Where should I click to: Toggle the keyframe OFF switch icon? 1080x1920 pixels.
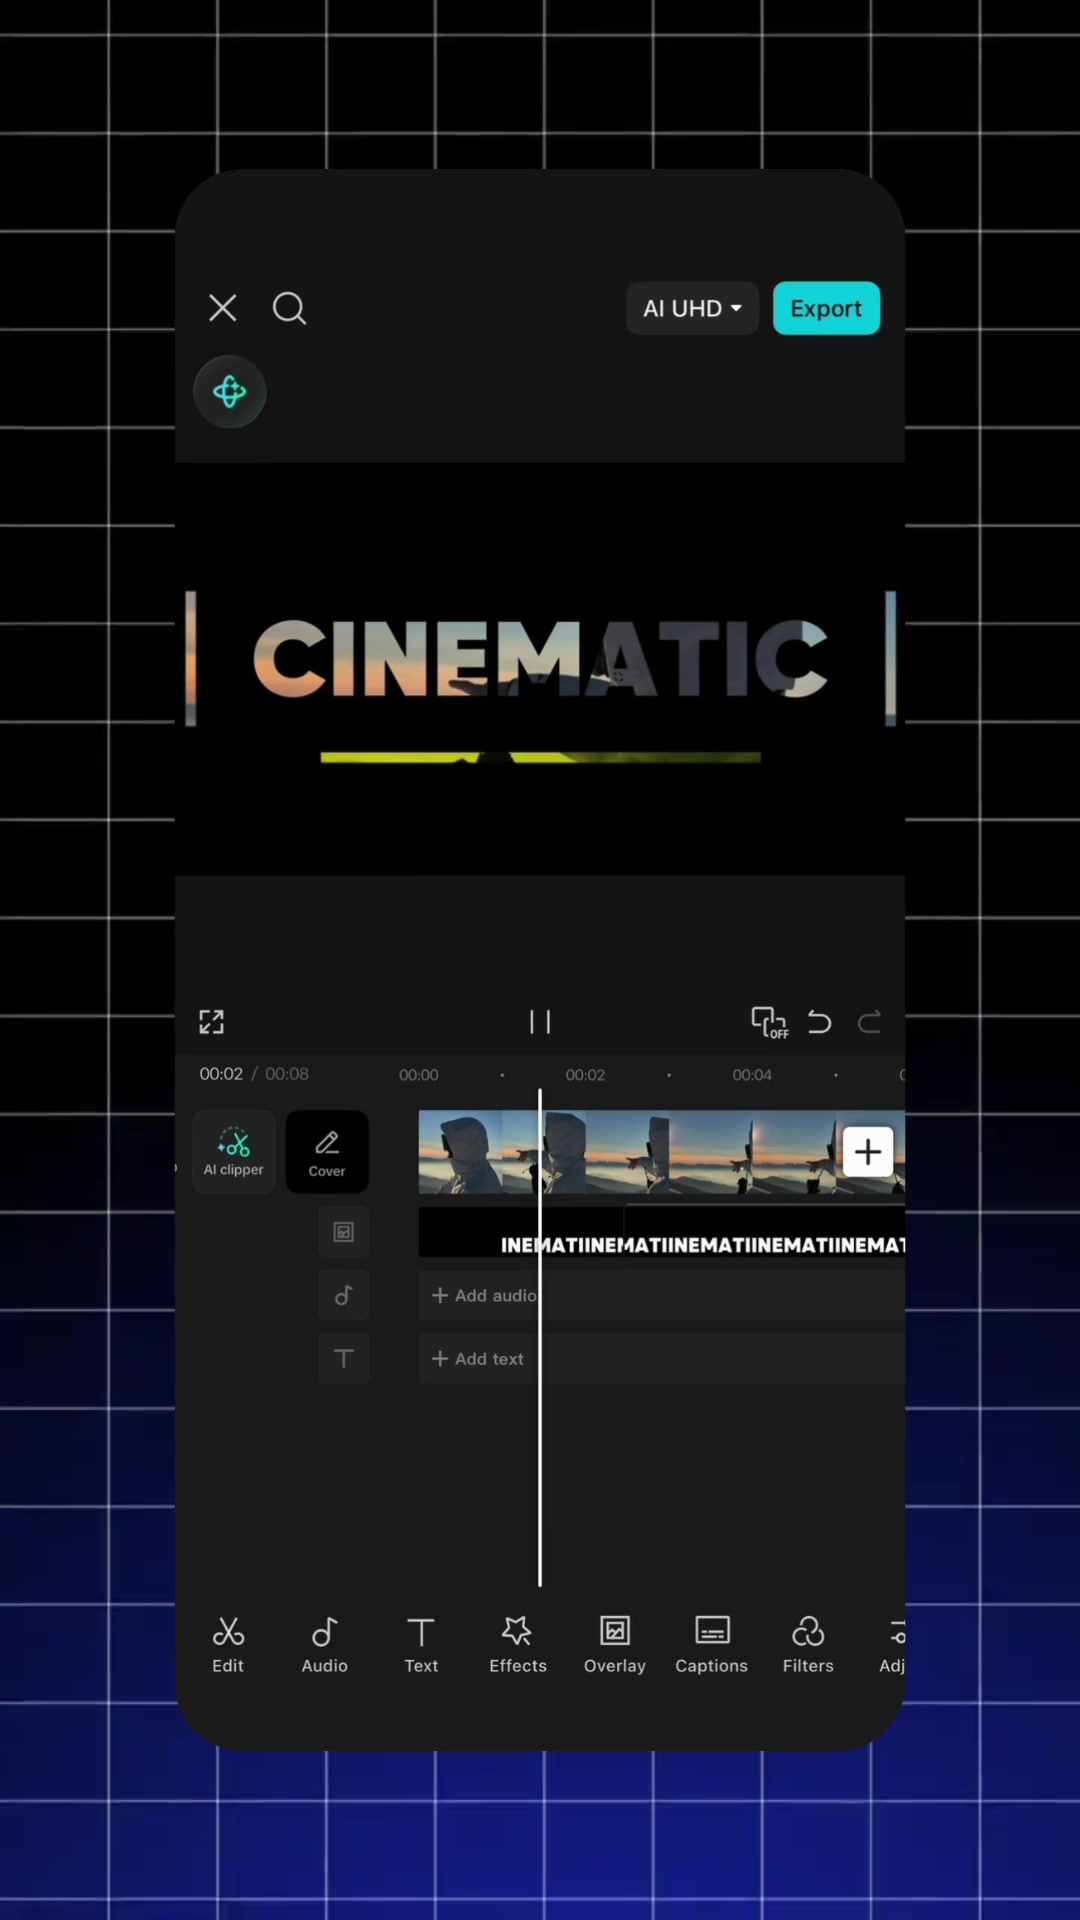click(x=769, y=1022)
